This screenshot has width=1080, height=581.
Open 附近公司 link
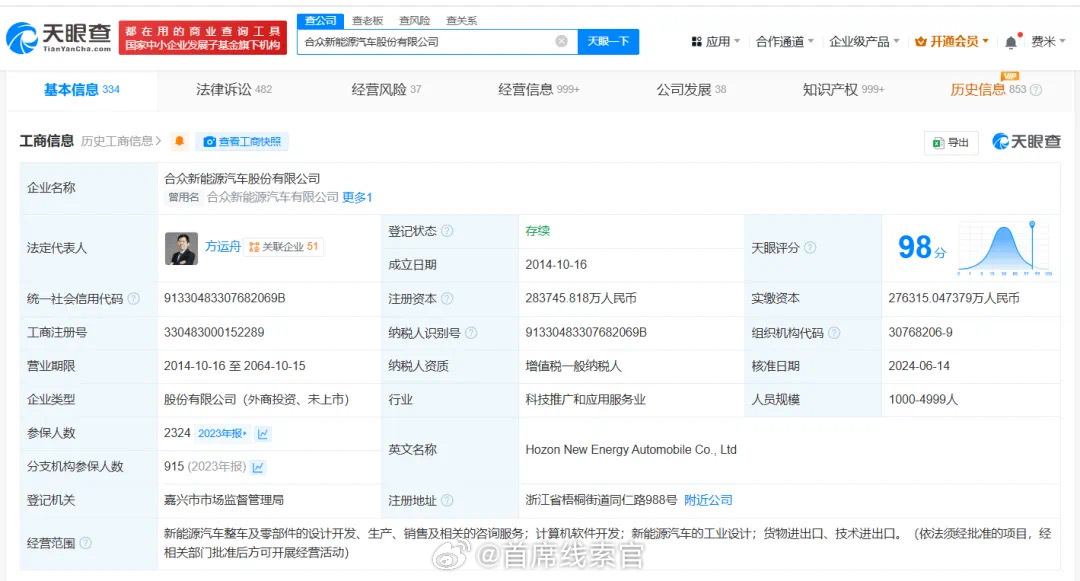point(708,500)
